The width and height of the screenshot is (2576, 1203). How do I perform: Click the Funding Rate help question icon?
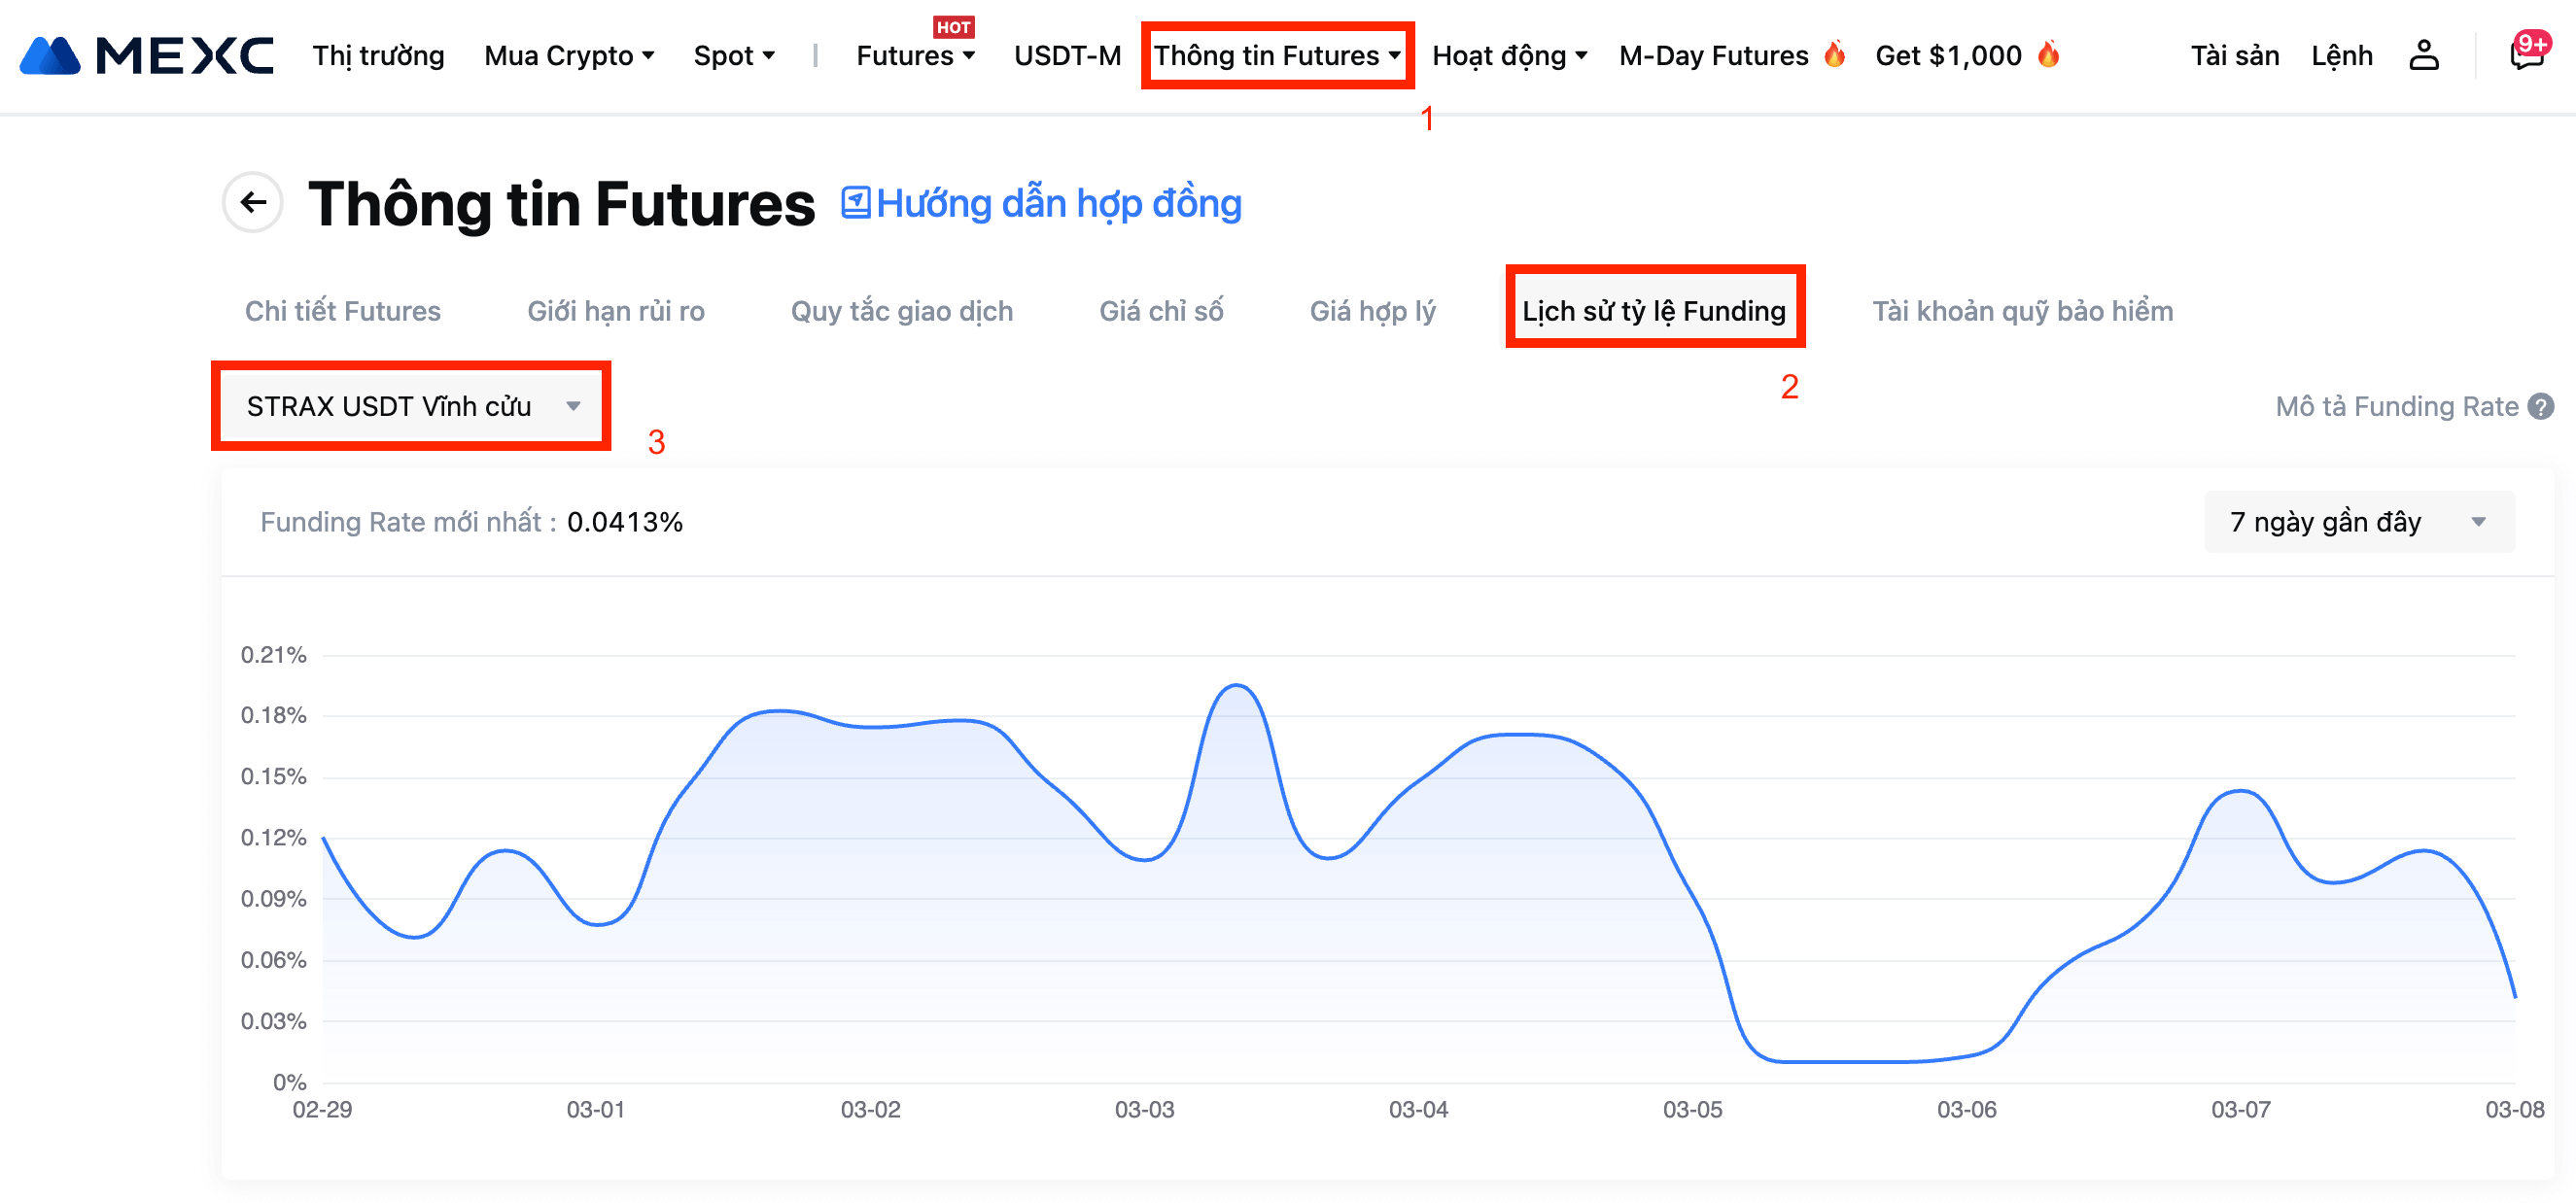(2540, 406)
